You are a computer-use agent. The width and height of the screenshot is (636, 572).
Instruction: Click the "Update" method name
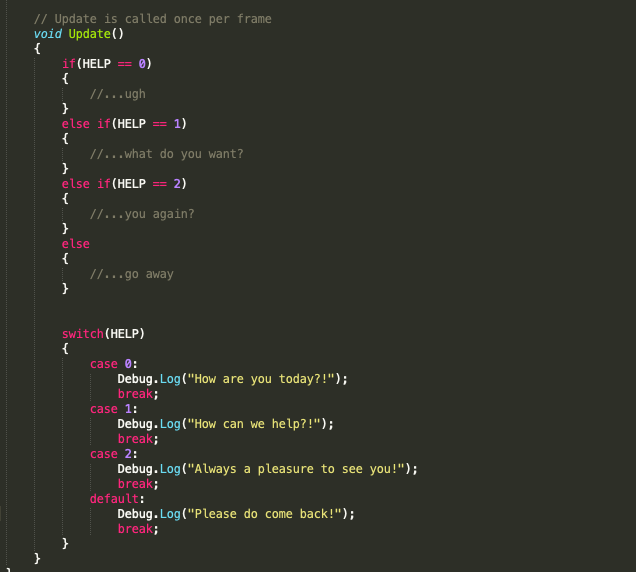pos(90,34)
